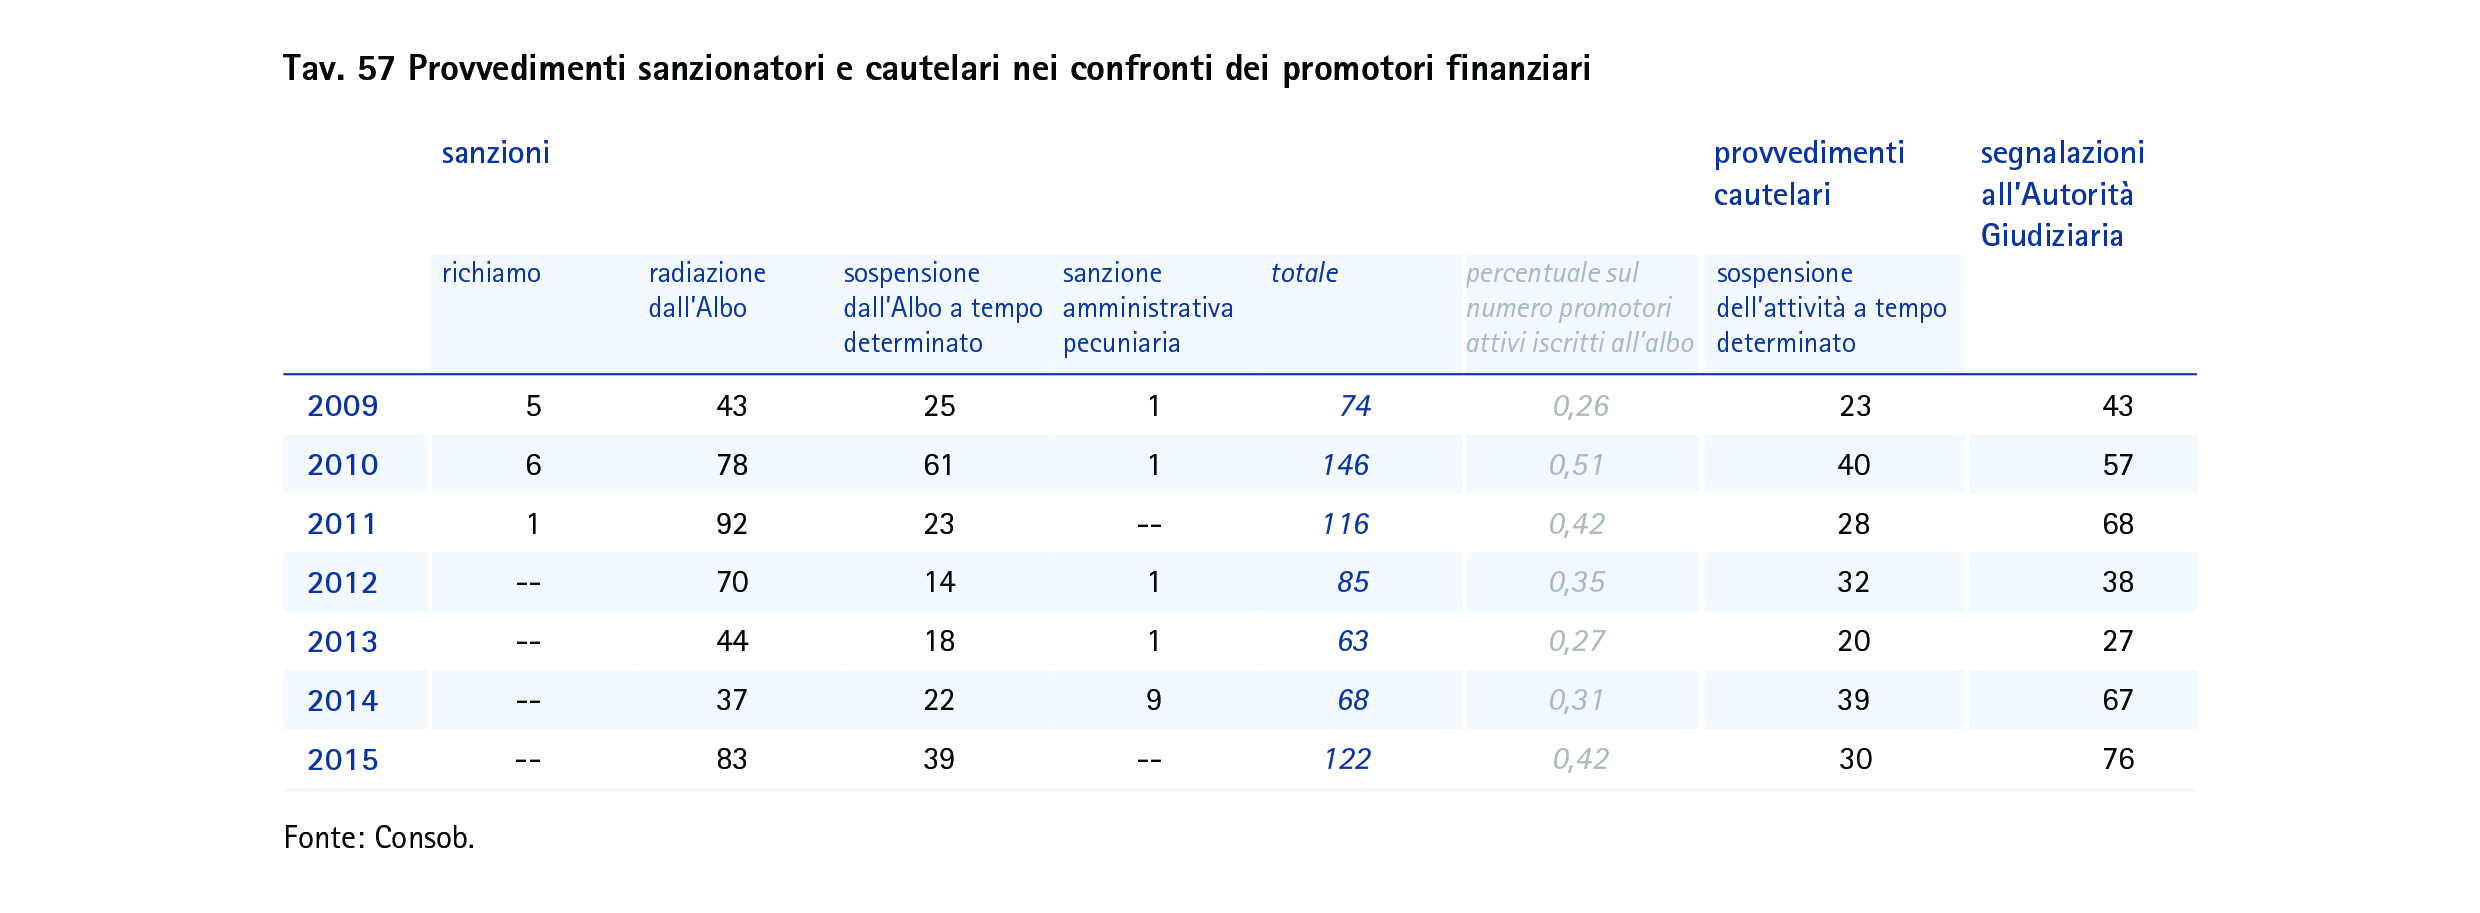
Task: Click the 'richiamo' column header
Action: [491, 273]
